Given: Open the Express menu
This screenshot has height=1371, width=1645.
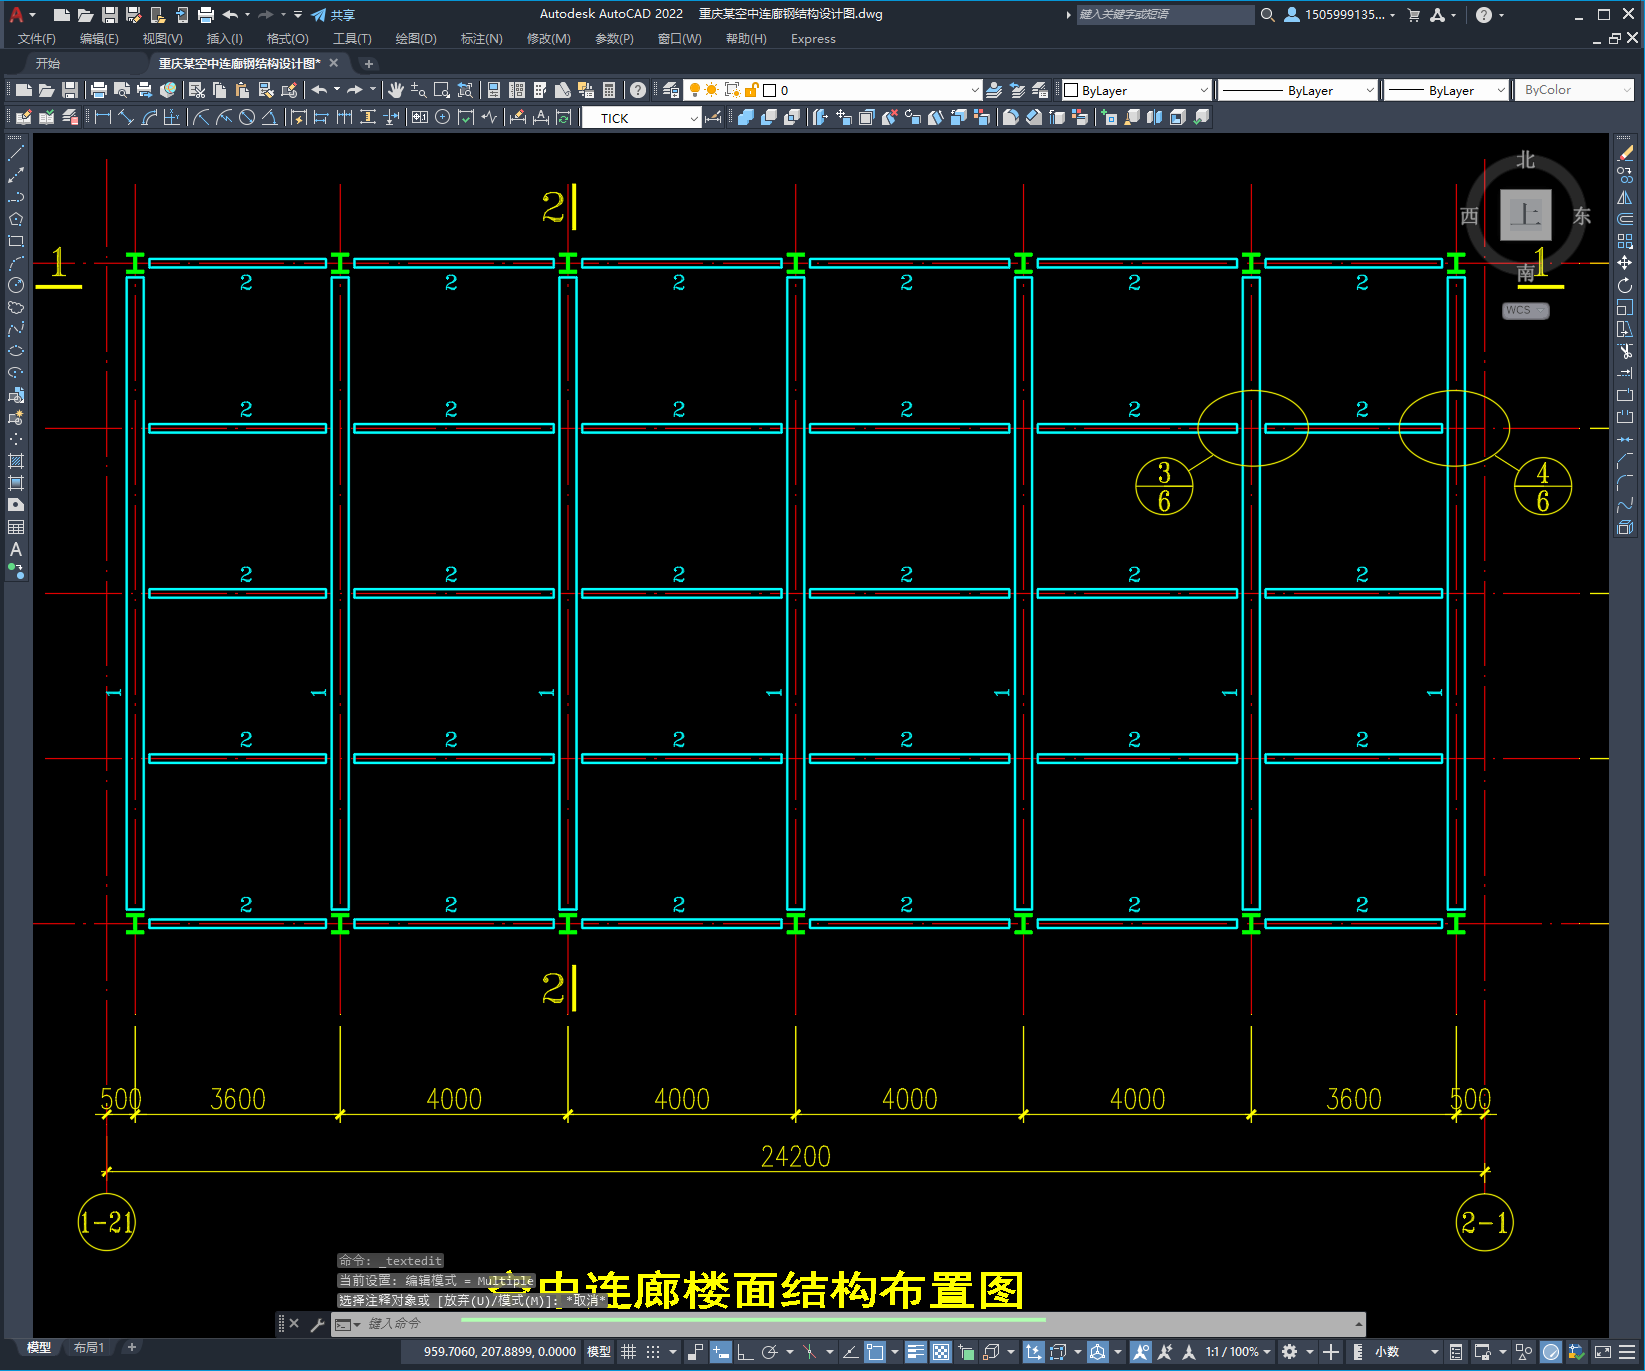Looking at the screenshot, I should pyautogui.click(x=813, y=38).
